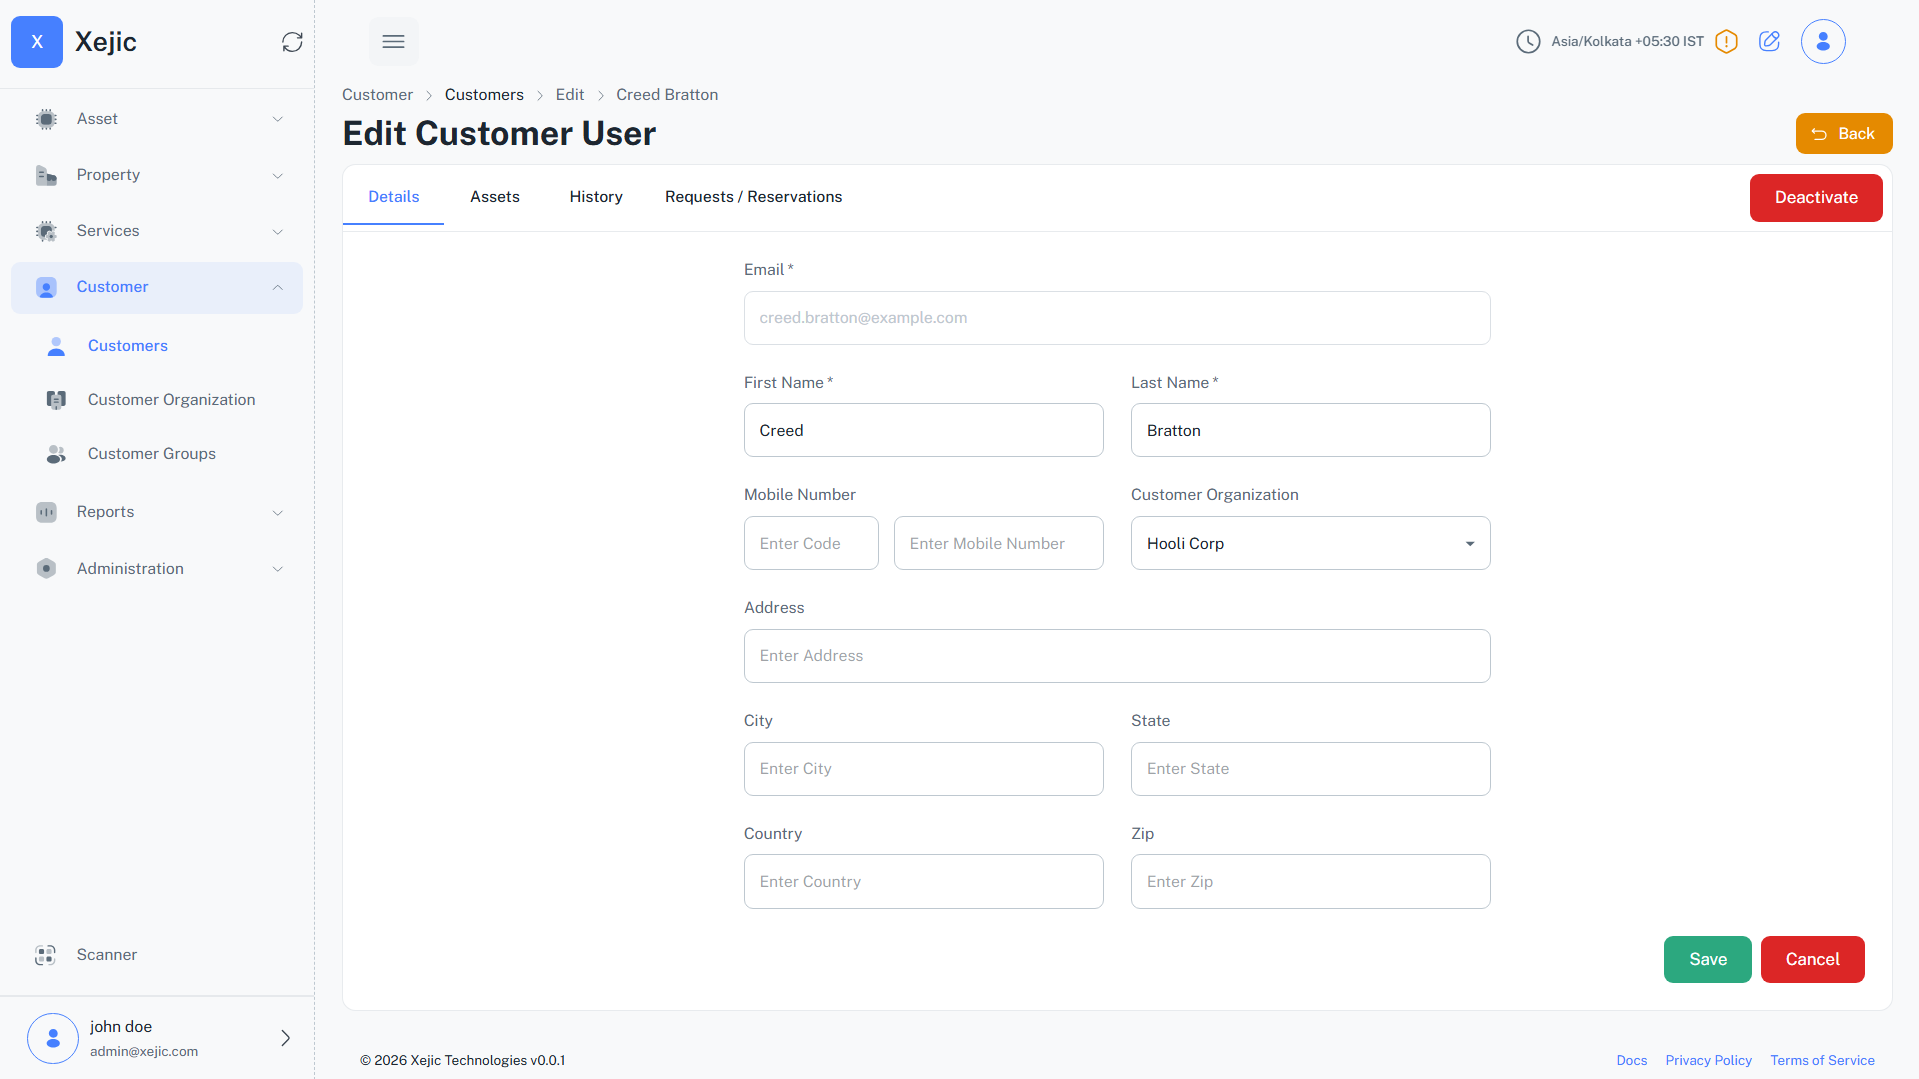Click the Customers person icon
This screenshot has height=1079, width=1919.
pyautogui.click(x=57, y=346)
